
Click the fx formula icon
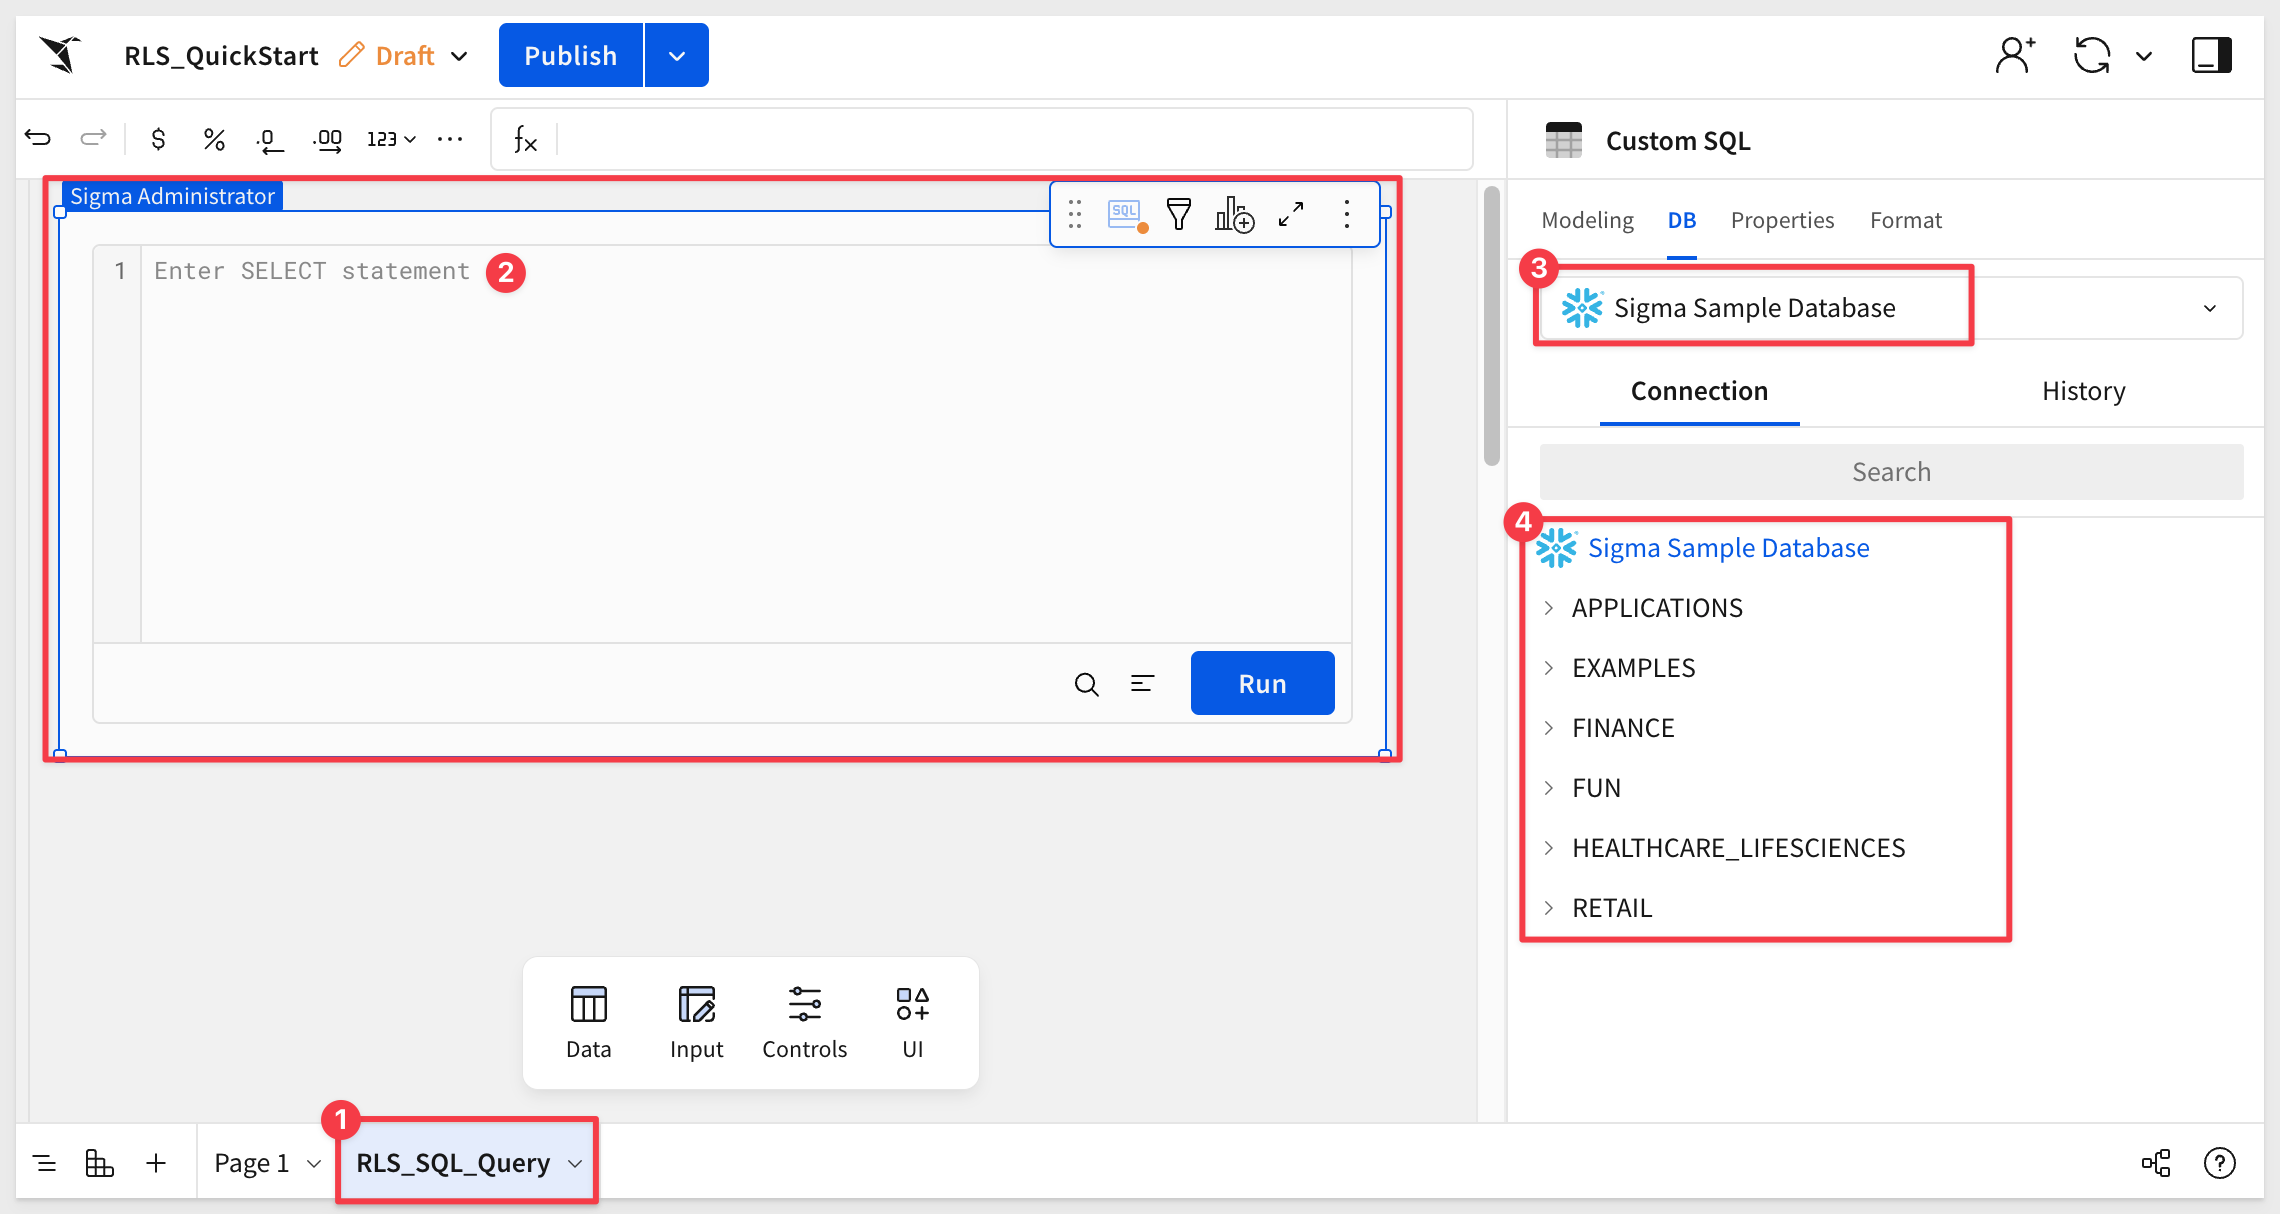[525, 139]
